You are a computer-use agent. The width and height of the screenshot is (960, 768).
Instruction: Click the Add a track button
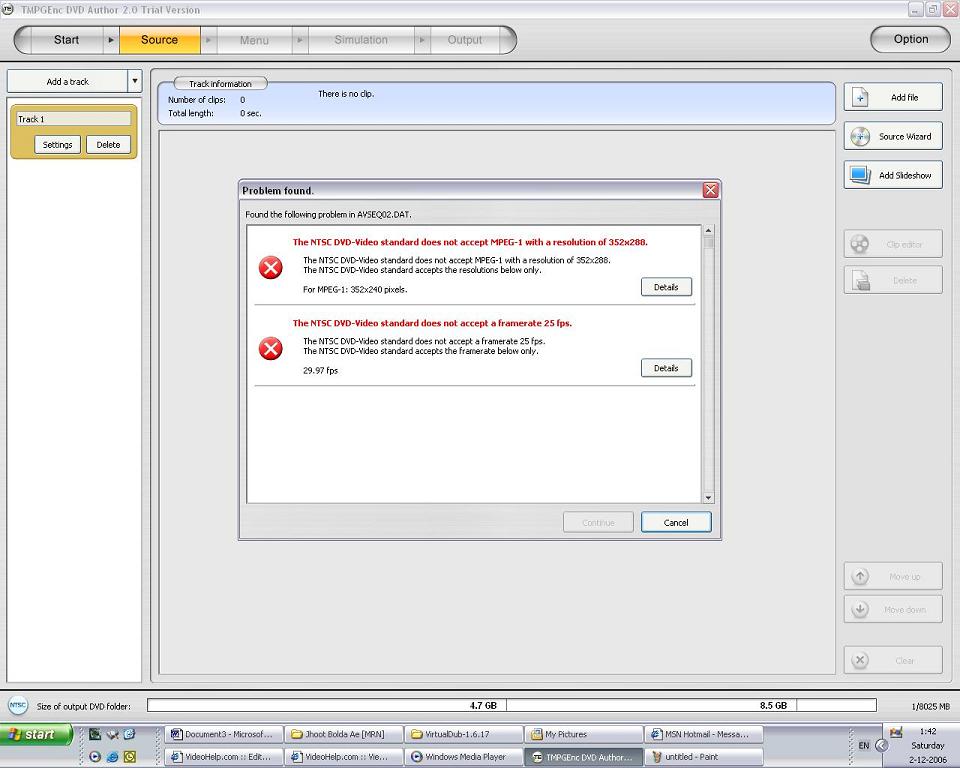67,81
